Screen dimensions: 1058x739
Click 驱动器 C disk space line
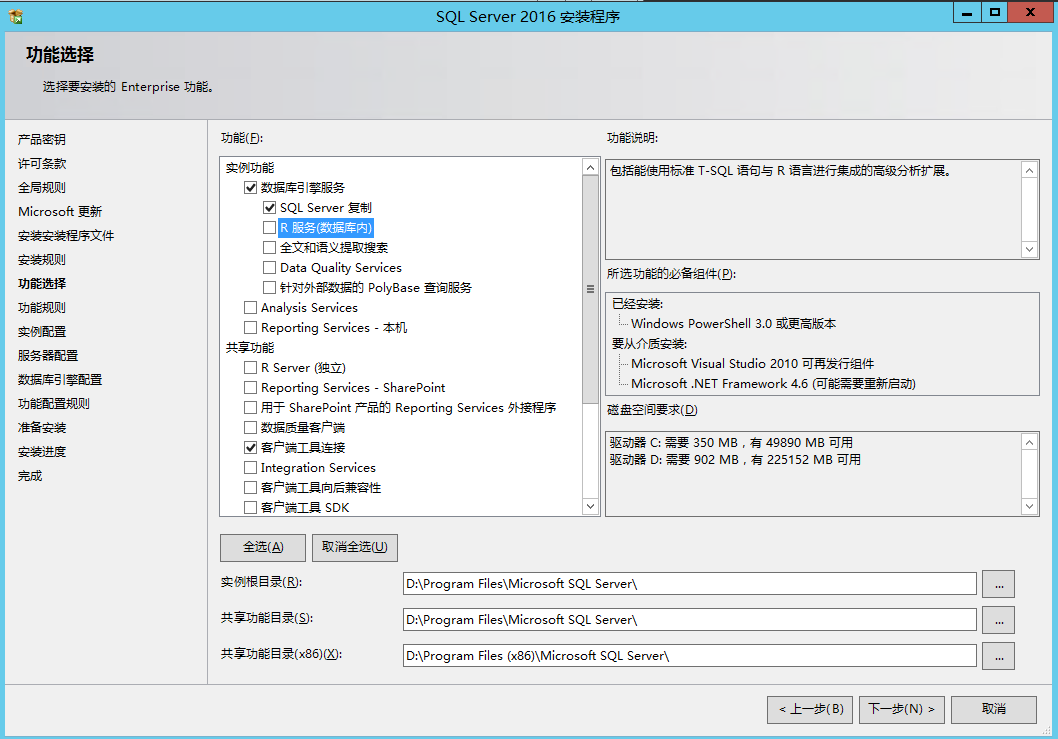(x=731, y=443)
